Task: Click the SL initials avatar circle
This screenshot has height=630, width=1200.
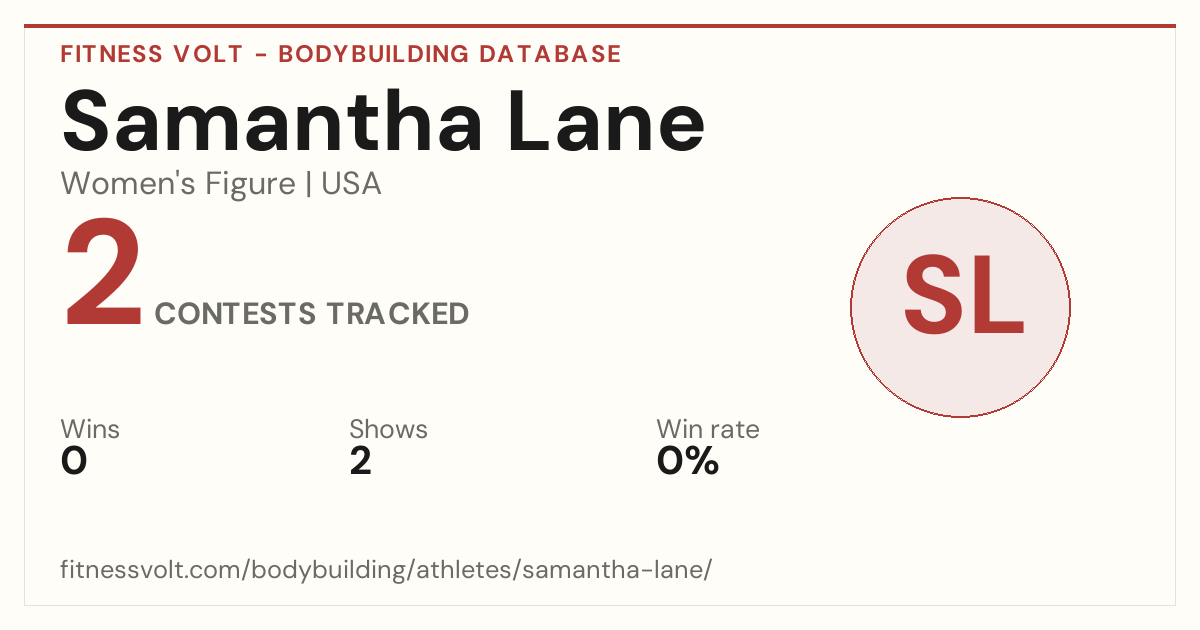Action: tap(960, 307)
